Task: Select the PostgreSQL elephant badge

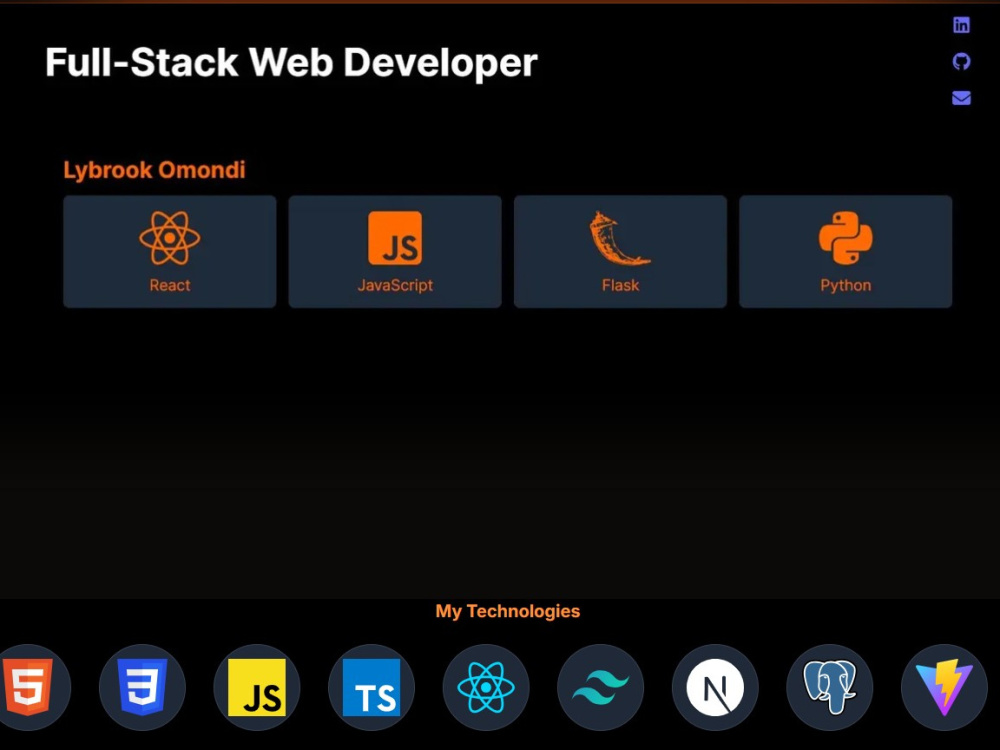Action: click(x=830, y=688)
